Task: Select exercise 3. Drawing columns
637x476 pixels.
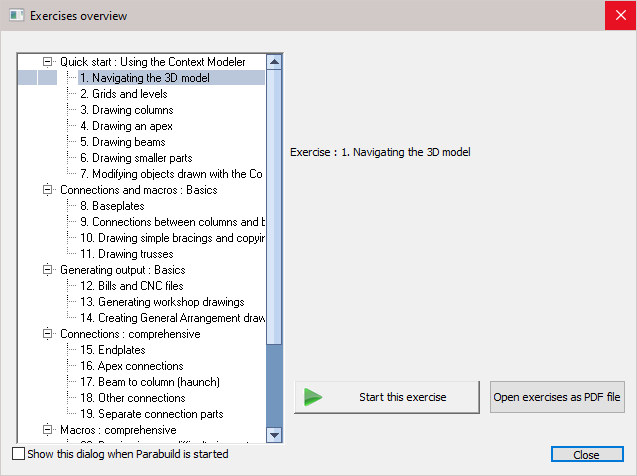Action: tap(126, 110)
